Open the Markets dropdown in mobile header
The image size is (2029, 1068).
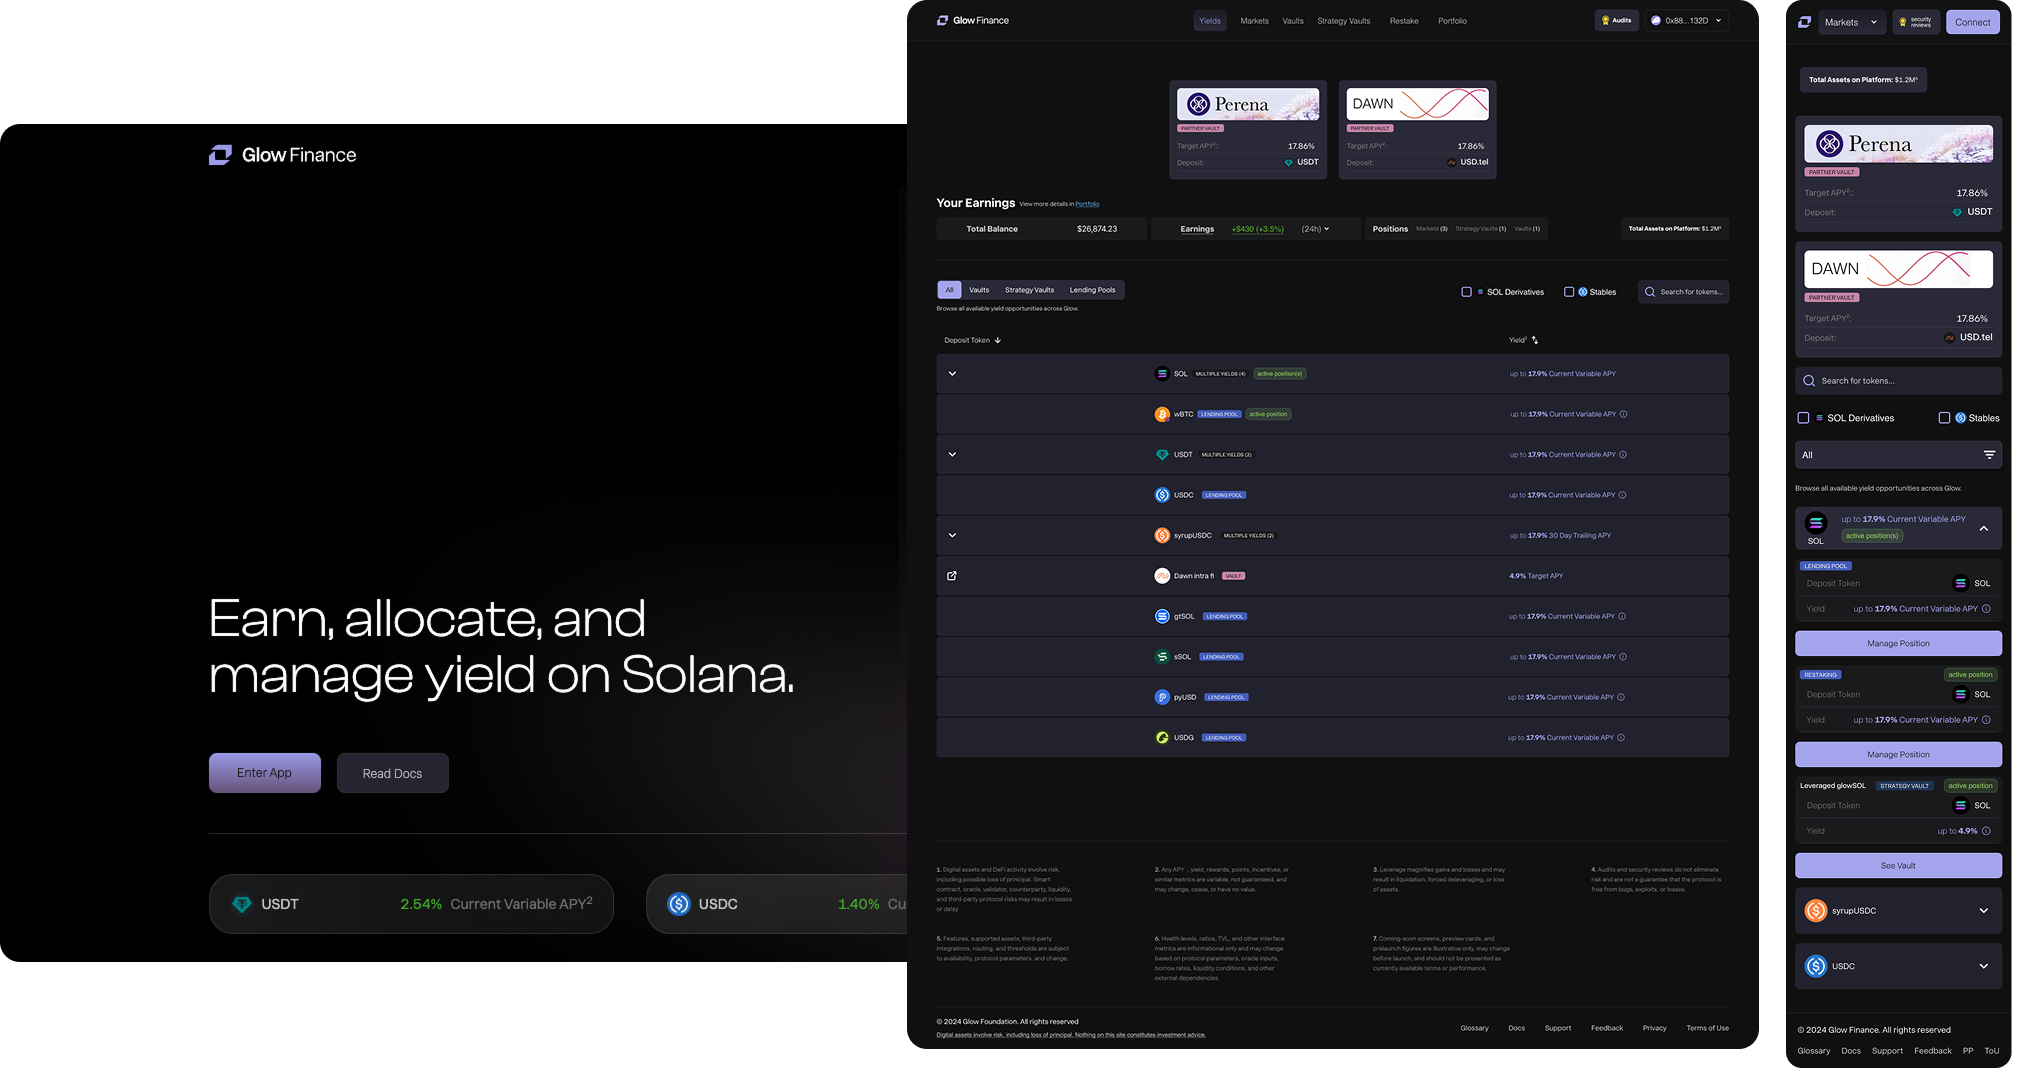tap(1851, 22)
